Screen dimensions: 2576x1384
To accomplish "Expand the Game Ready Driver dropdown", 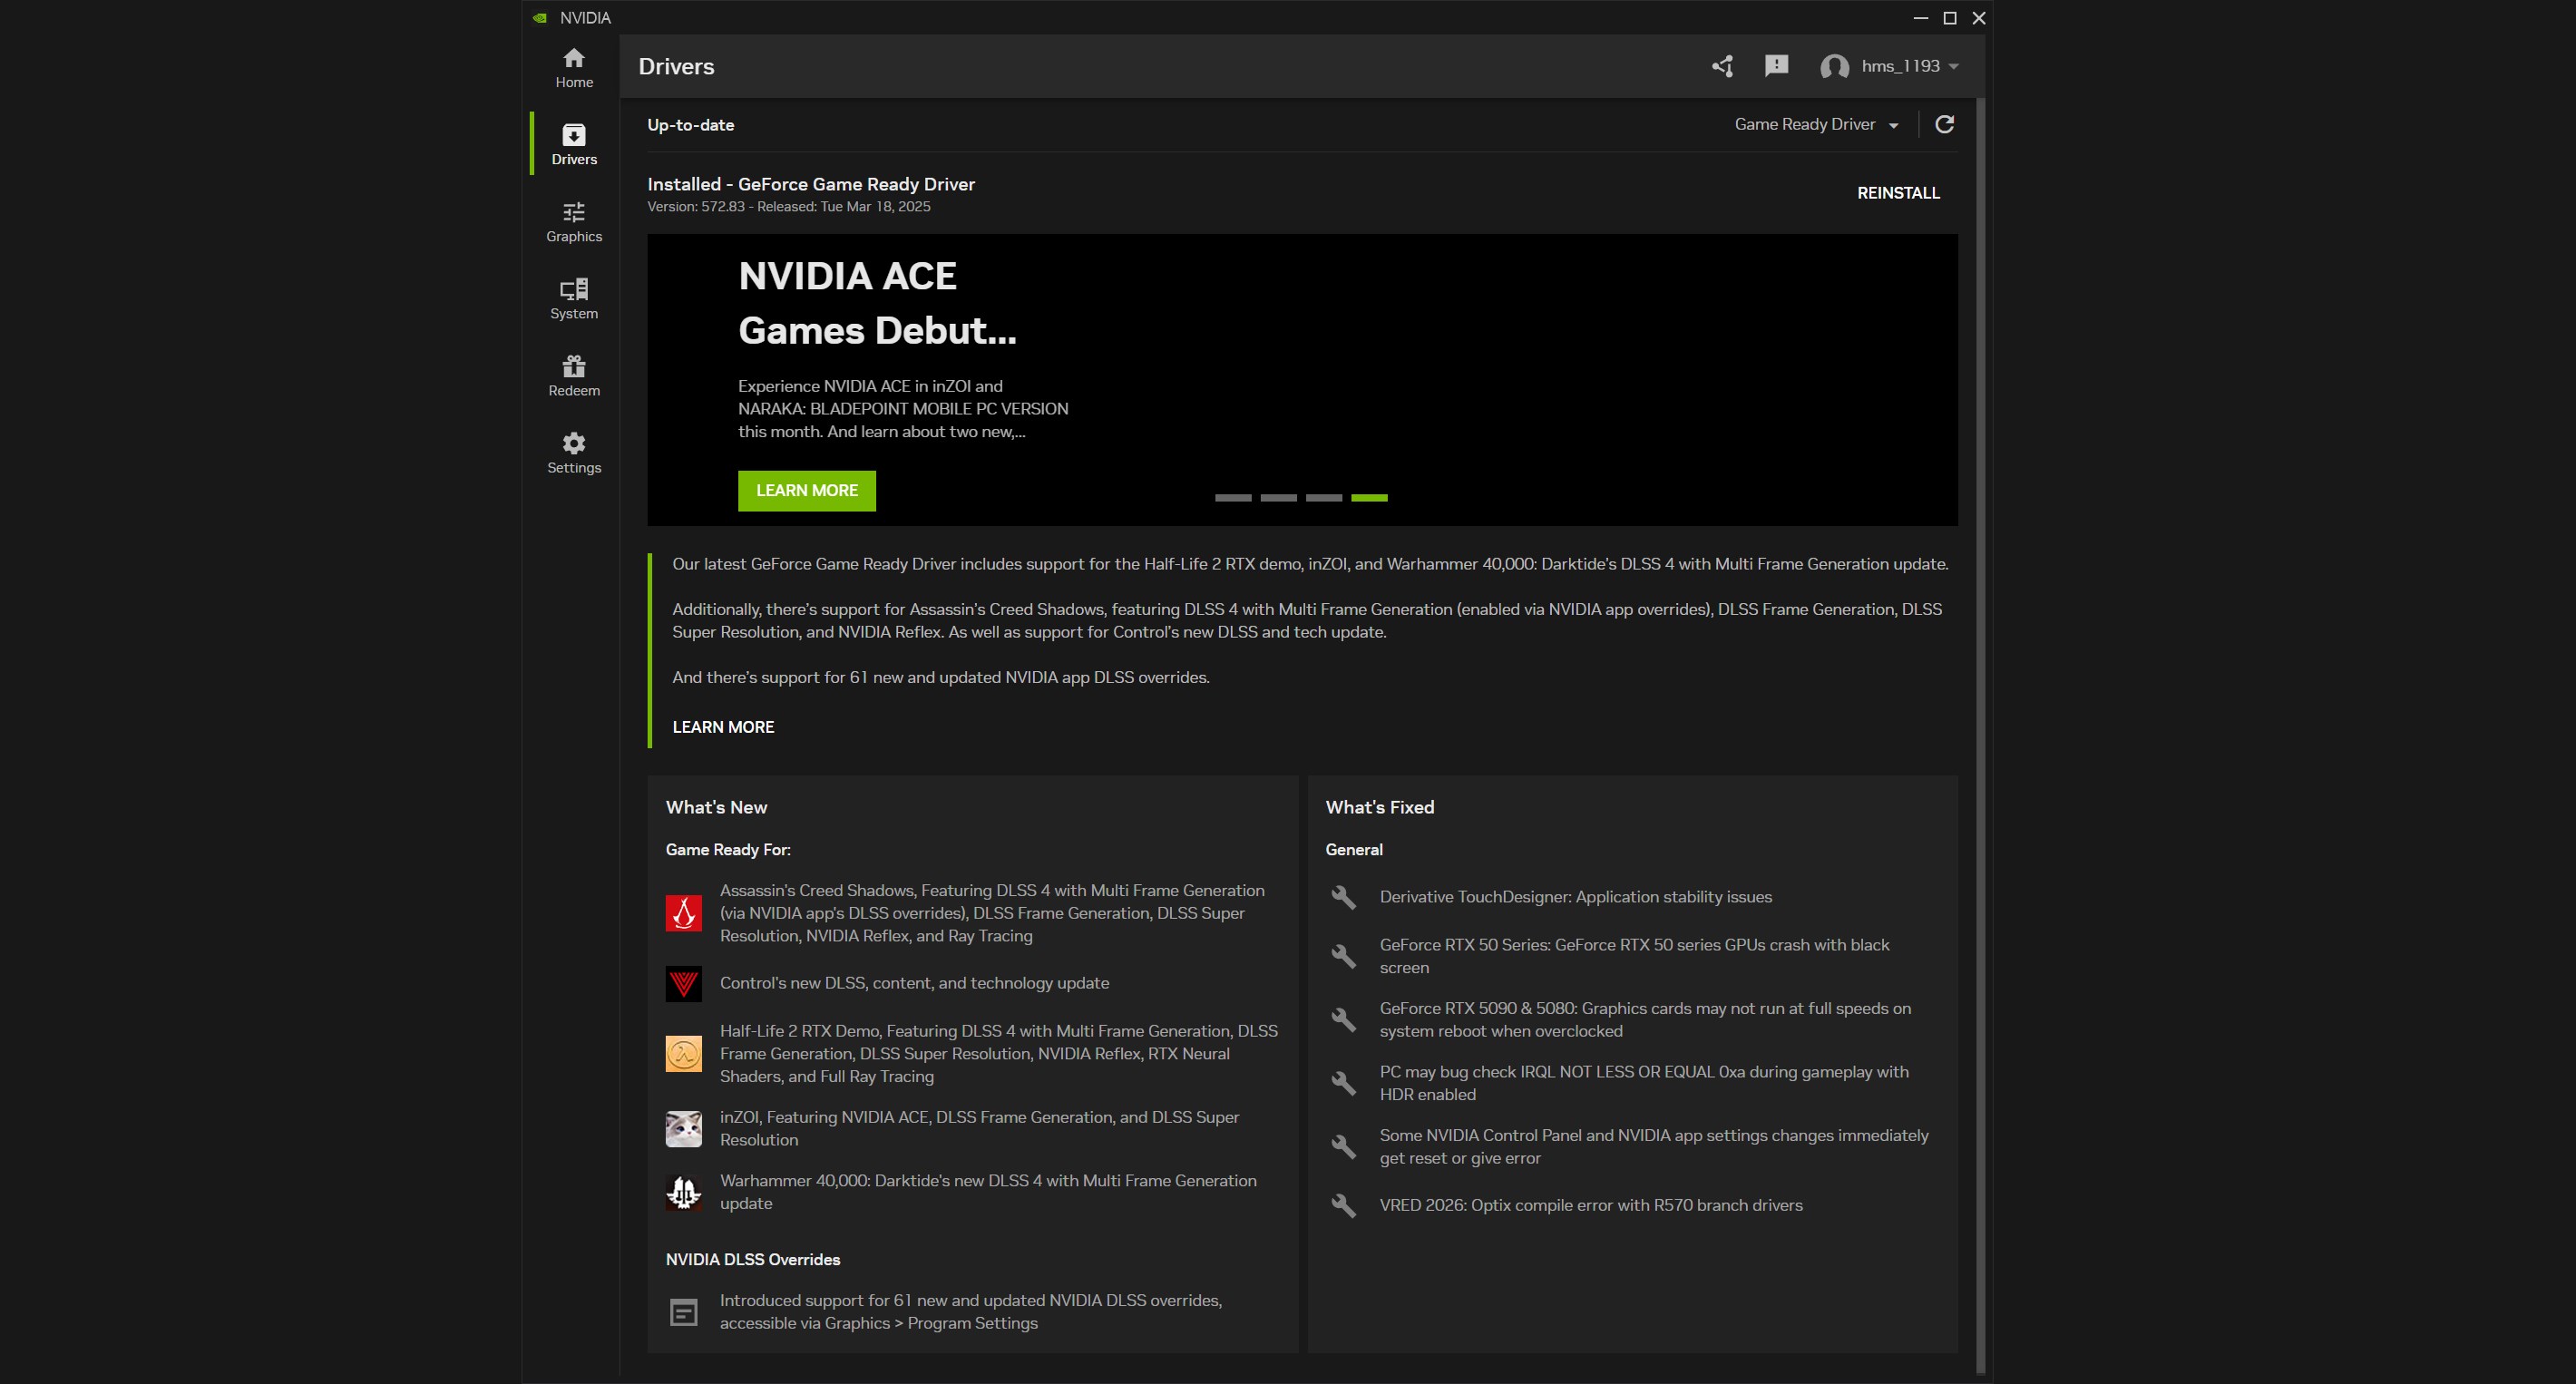I will click(1816, 124).
